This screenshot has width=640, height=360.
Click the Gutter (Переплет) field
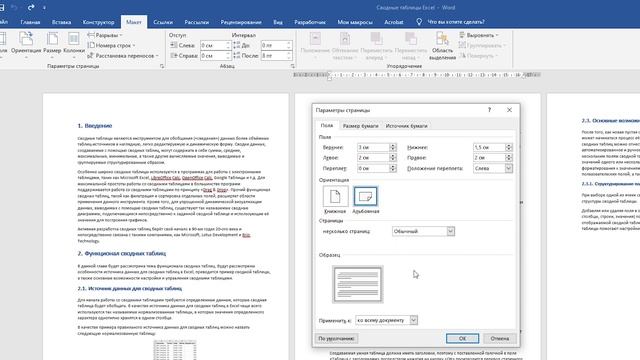pos(373,168)
